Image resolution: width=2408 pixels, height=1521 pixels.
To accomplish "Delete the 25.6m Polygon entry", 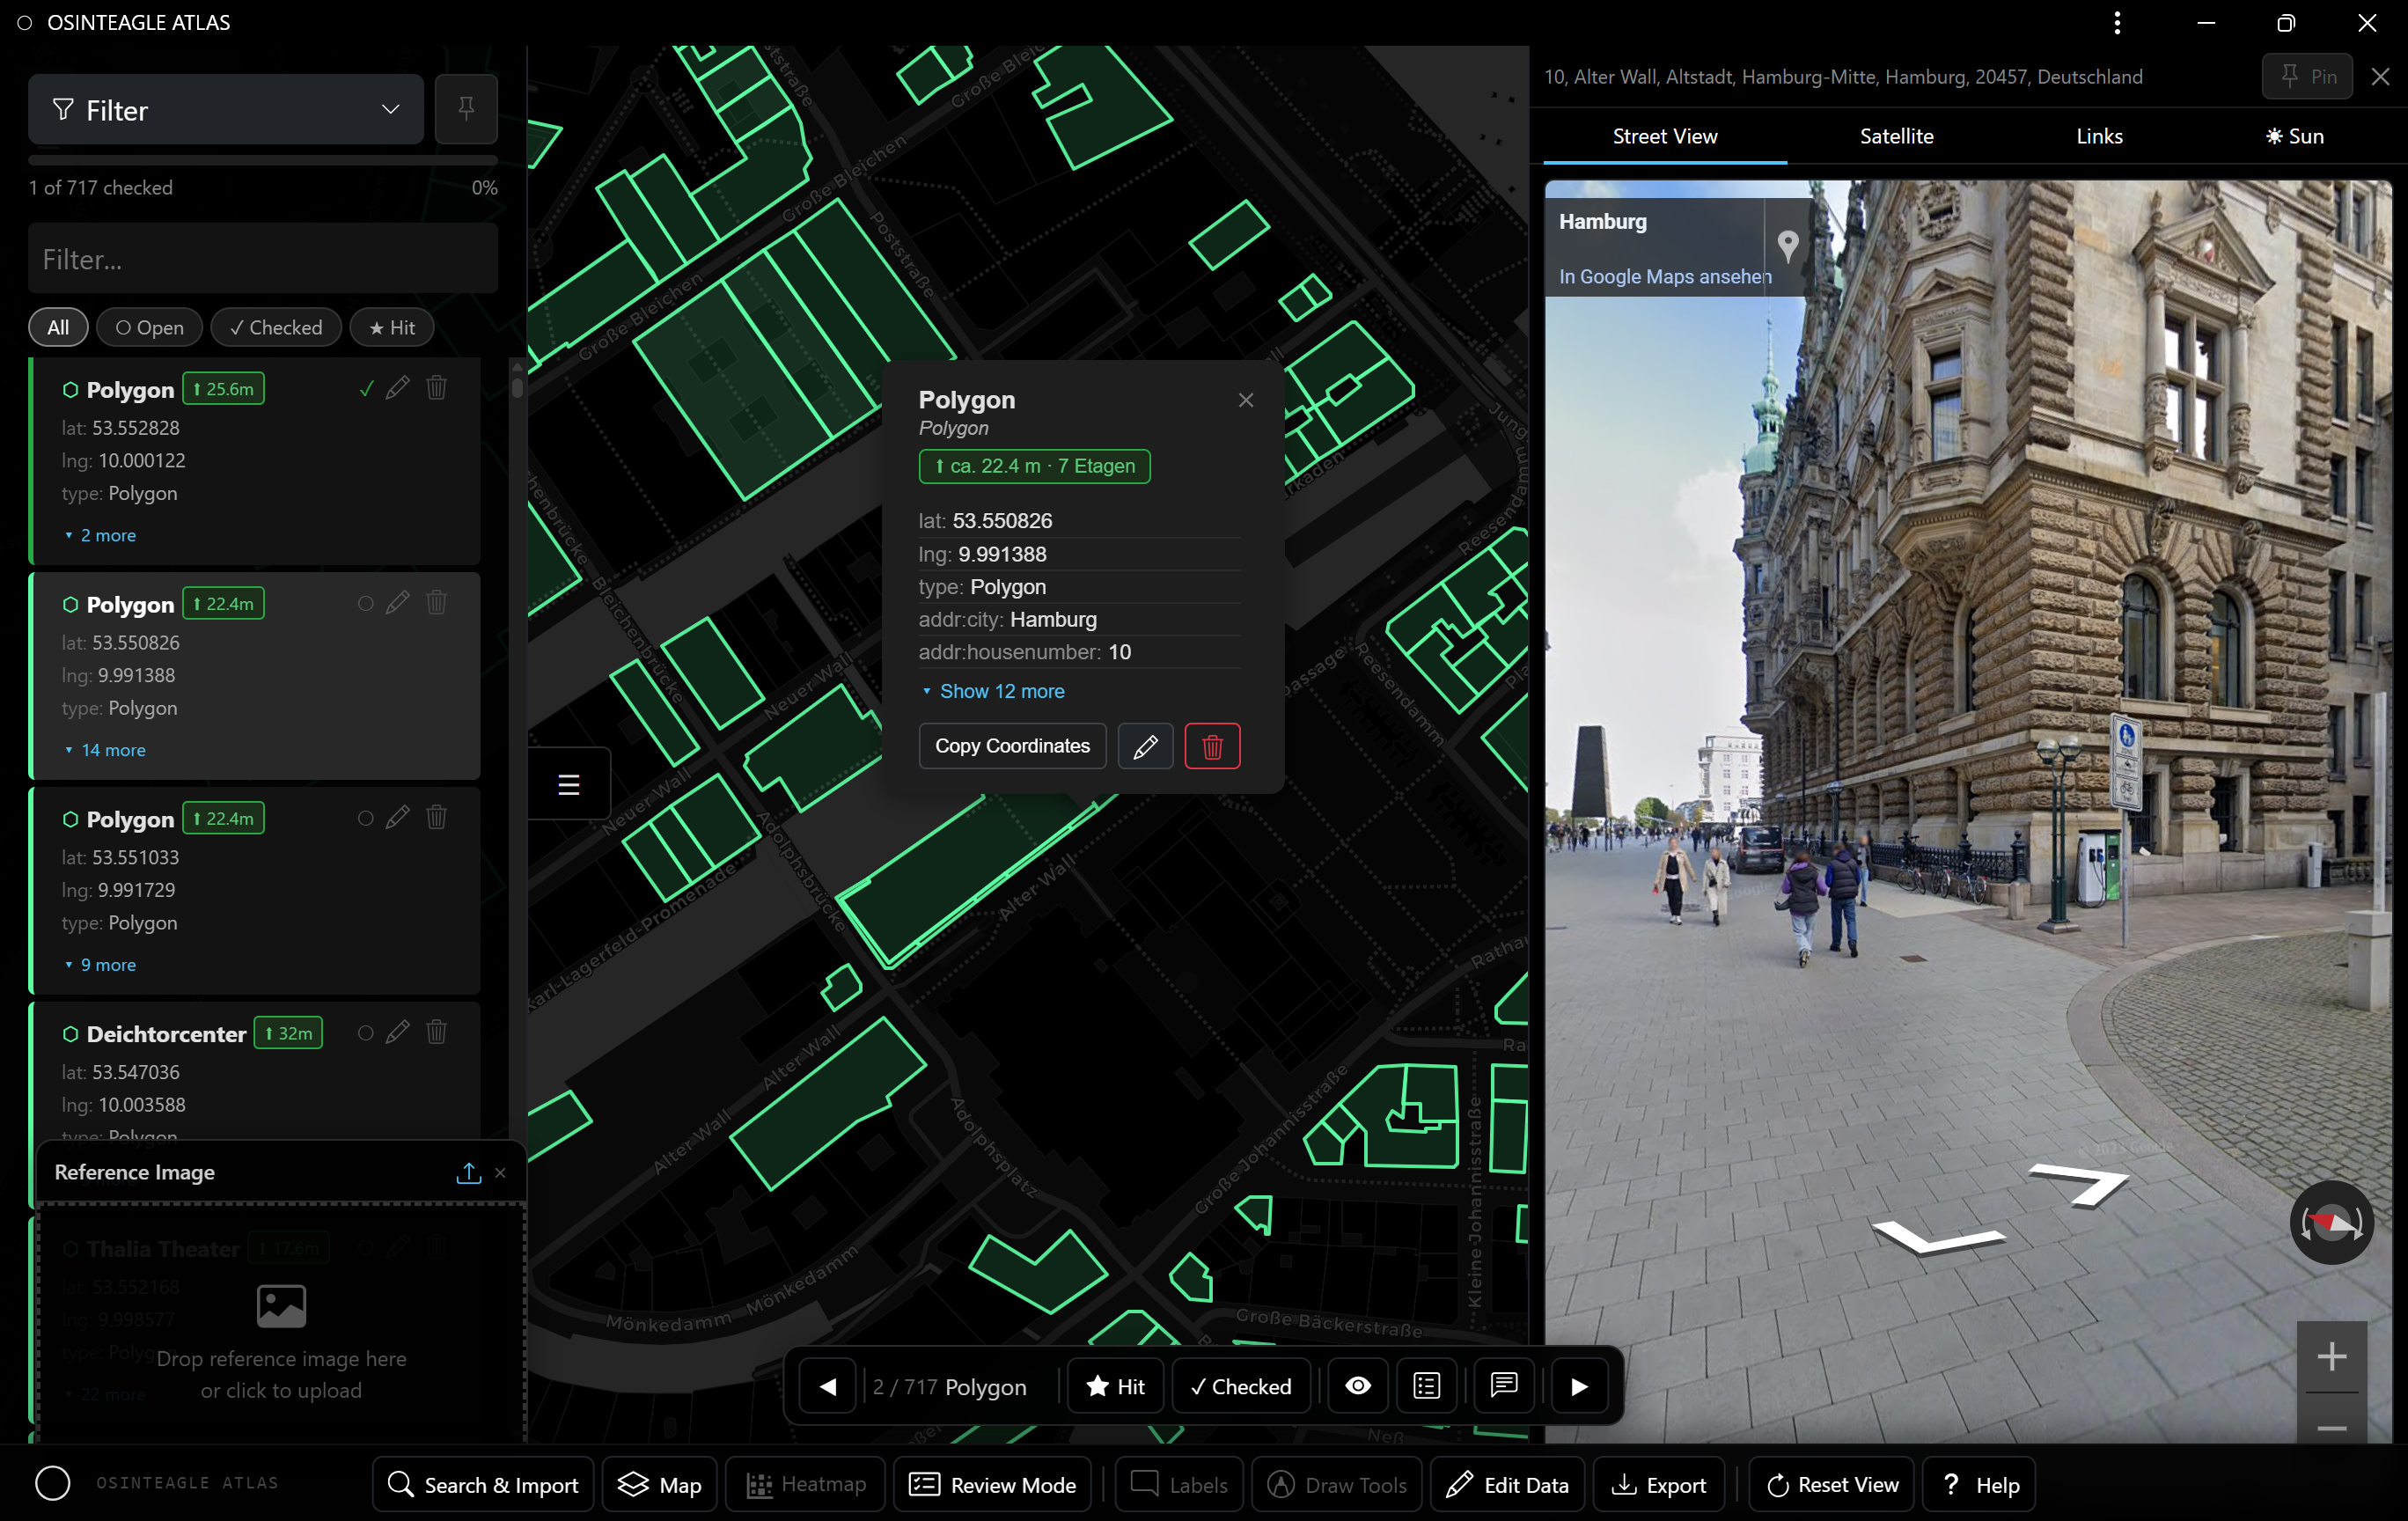I will pyautogui.click(x=437, y=388).
